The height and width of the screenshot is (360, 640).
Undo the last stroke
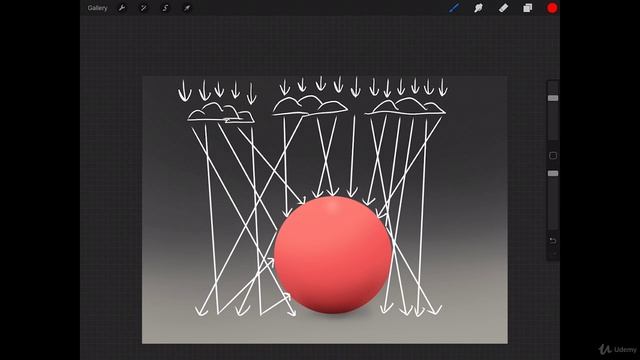(x=553, y=241)
